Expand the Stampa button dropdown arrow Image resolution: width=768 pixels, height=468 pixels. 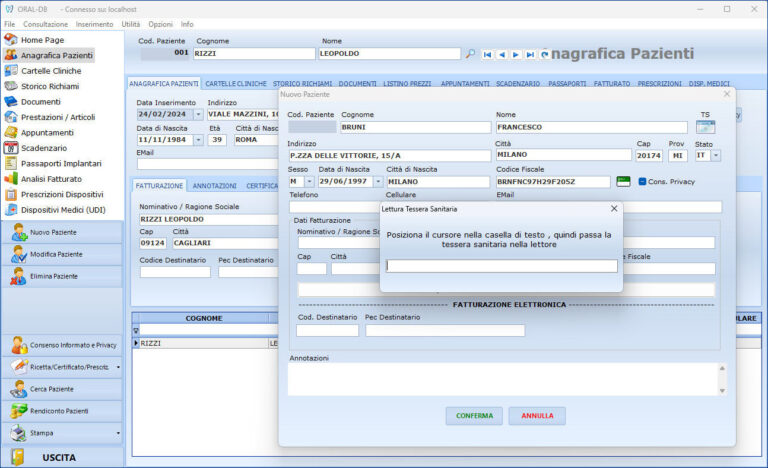tap(118, 434)
